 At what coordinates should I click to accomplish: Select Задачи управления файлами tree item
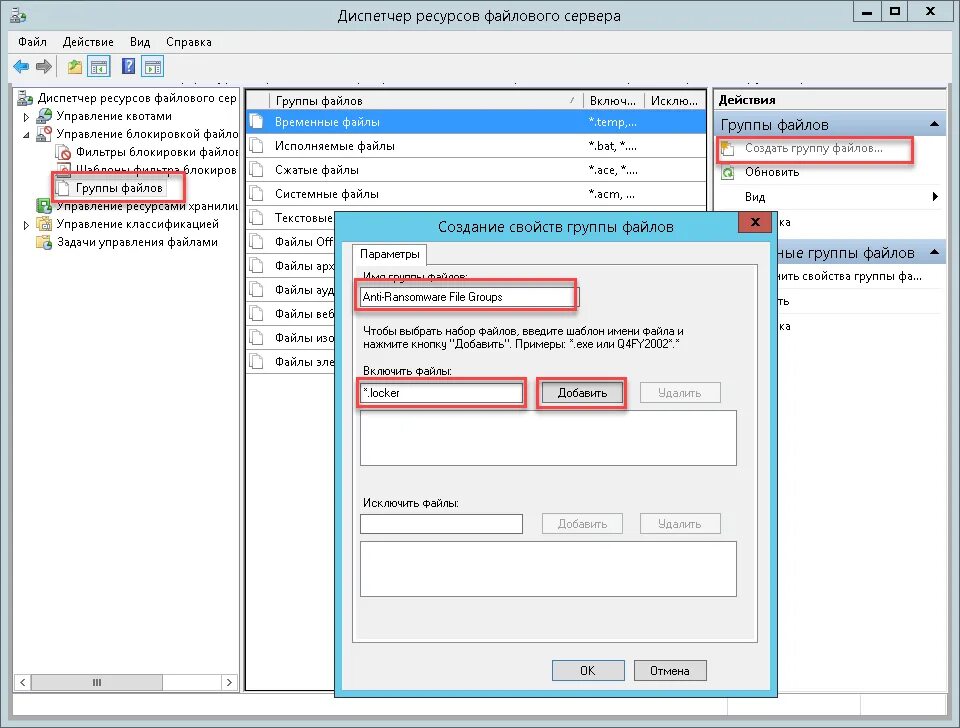137,242
